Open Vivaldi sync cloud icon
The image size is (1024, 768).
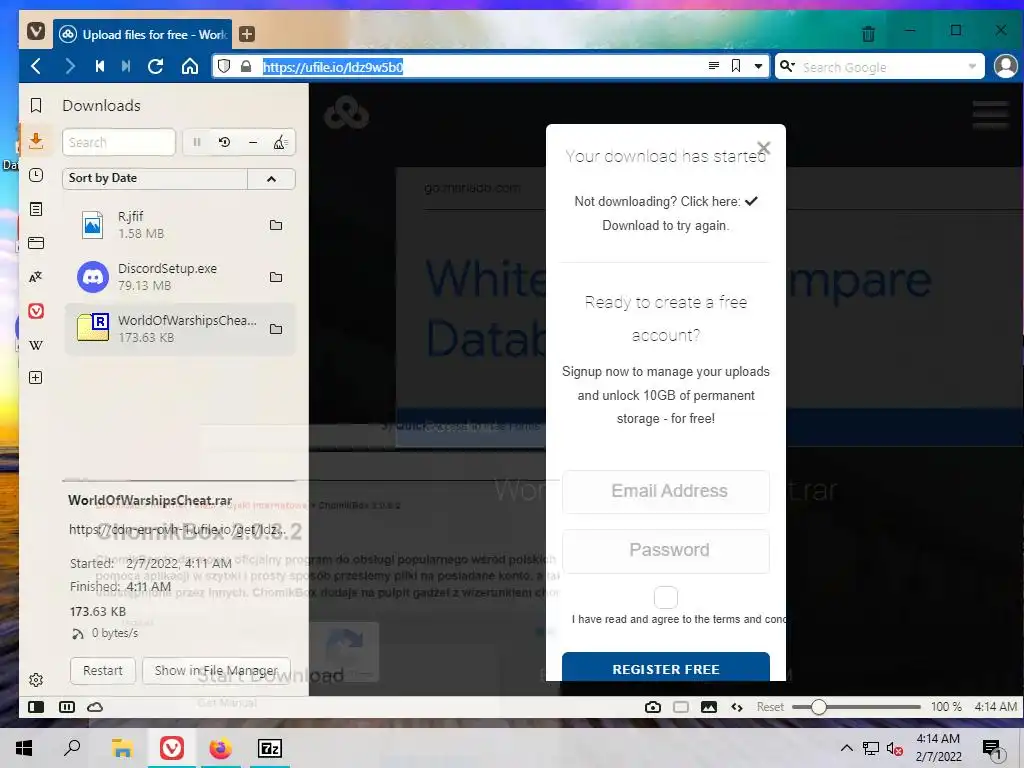pos(95,707)
